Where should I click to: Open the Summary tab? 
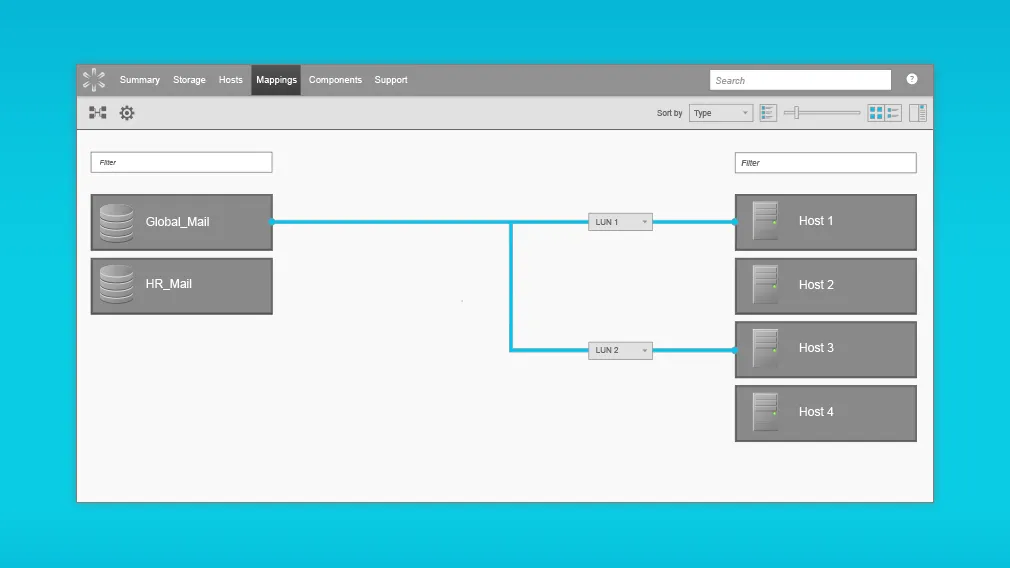coord(140,80)
